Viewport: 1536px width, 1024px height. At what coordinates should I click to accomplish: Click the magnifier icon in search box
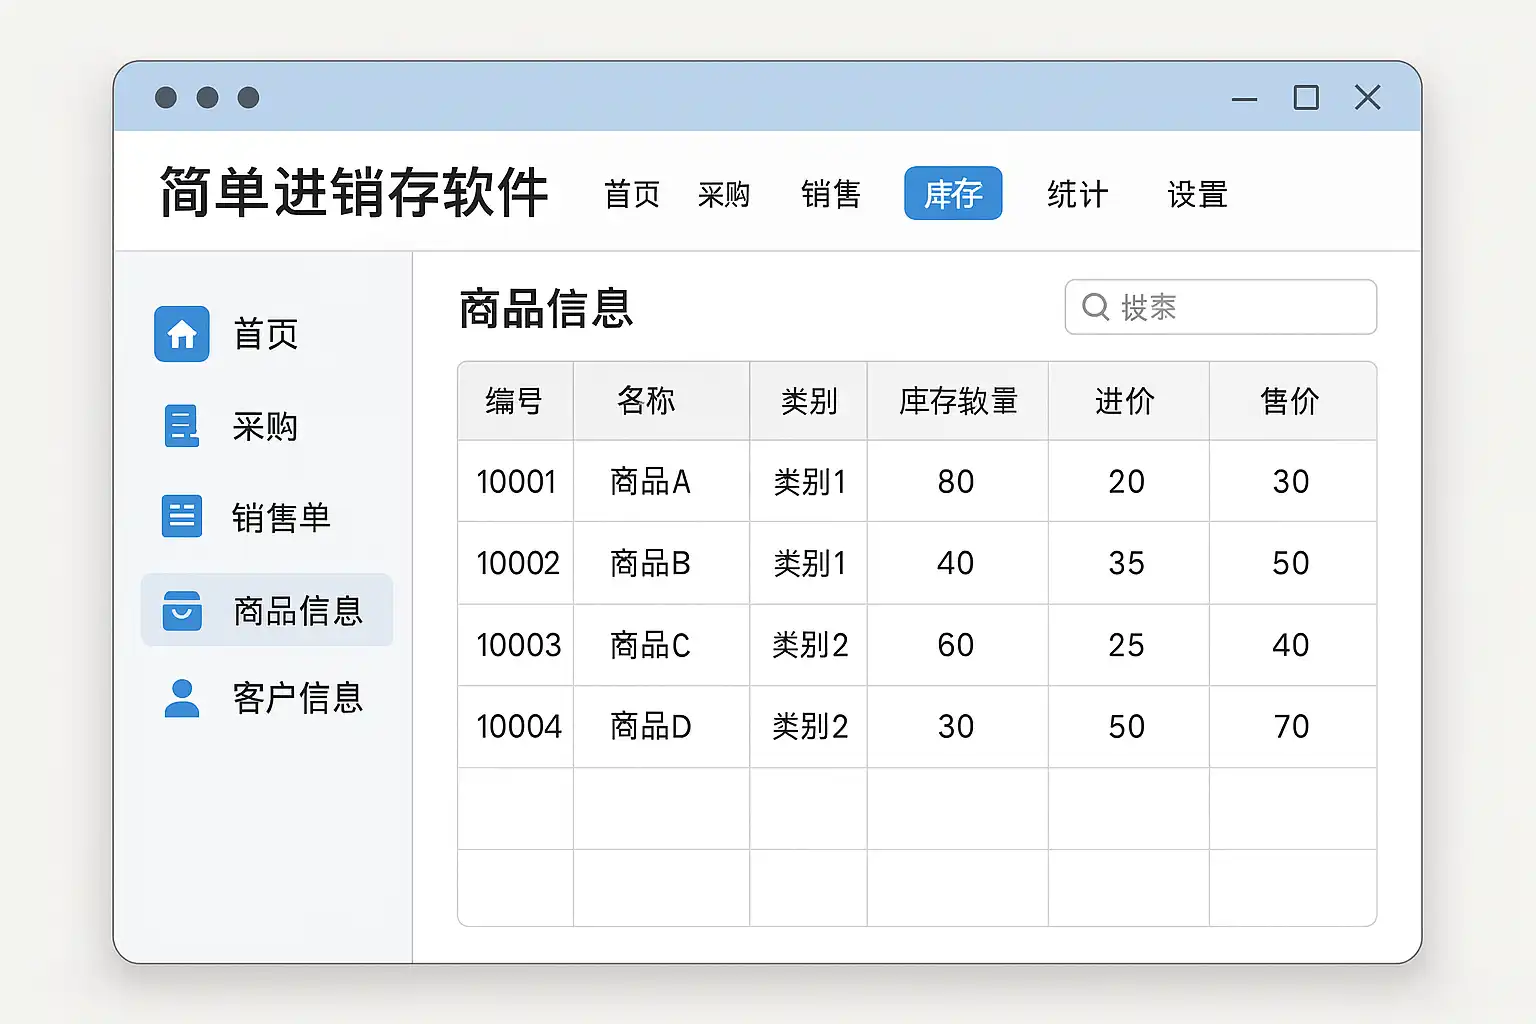pyautogui.click(x=1096, y=307)
